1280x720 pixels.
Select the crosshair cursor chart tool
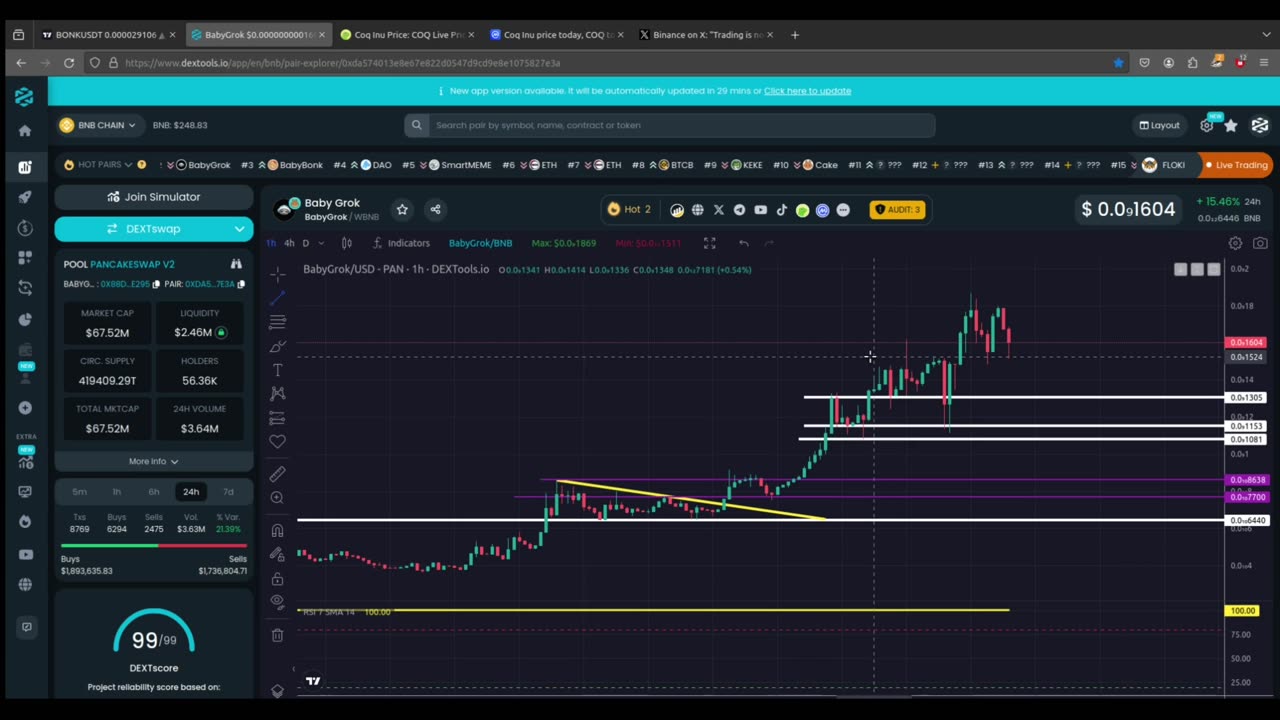[x=278, y=273]
